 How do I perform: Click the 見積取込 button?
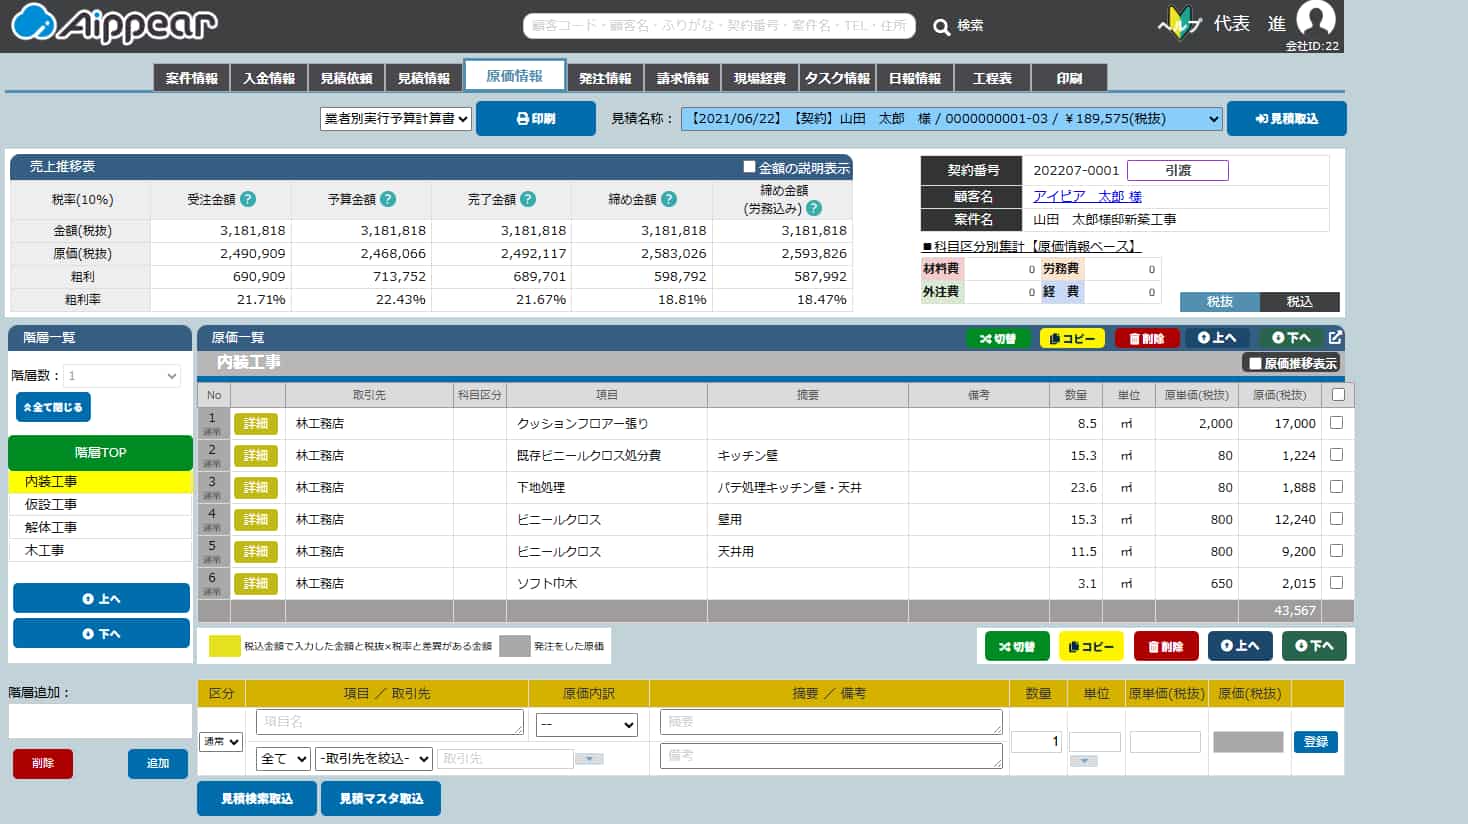click(x=1286, y=119)
